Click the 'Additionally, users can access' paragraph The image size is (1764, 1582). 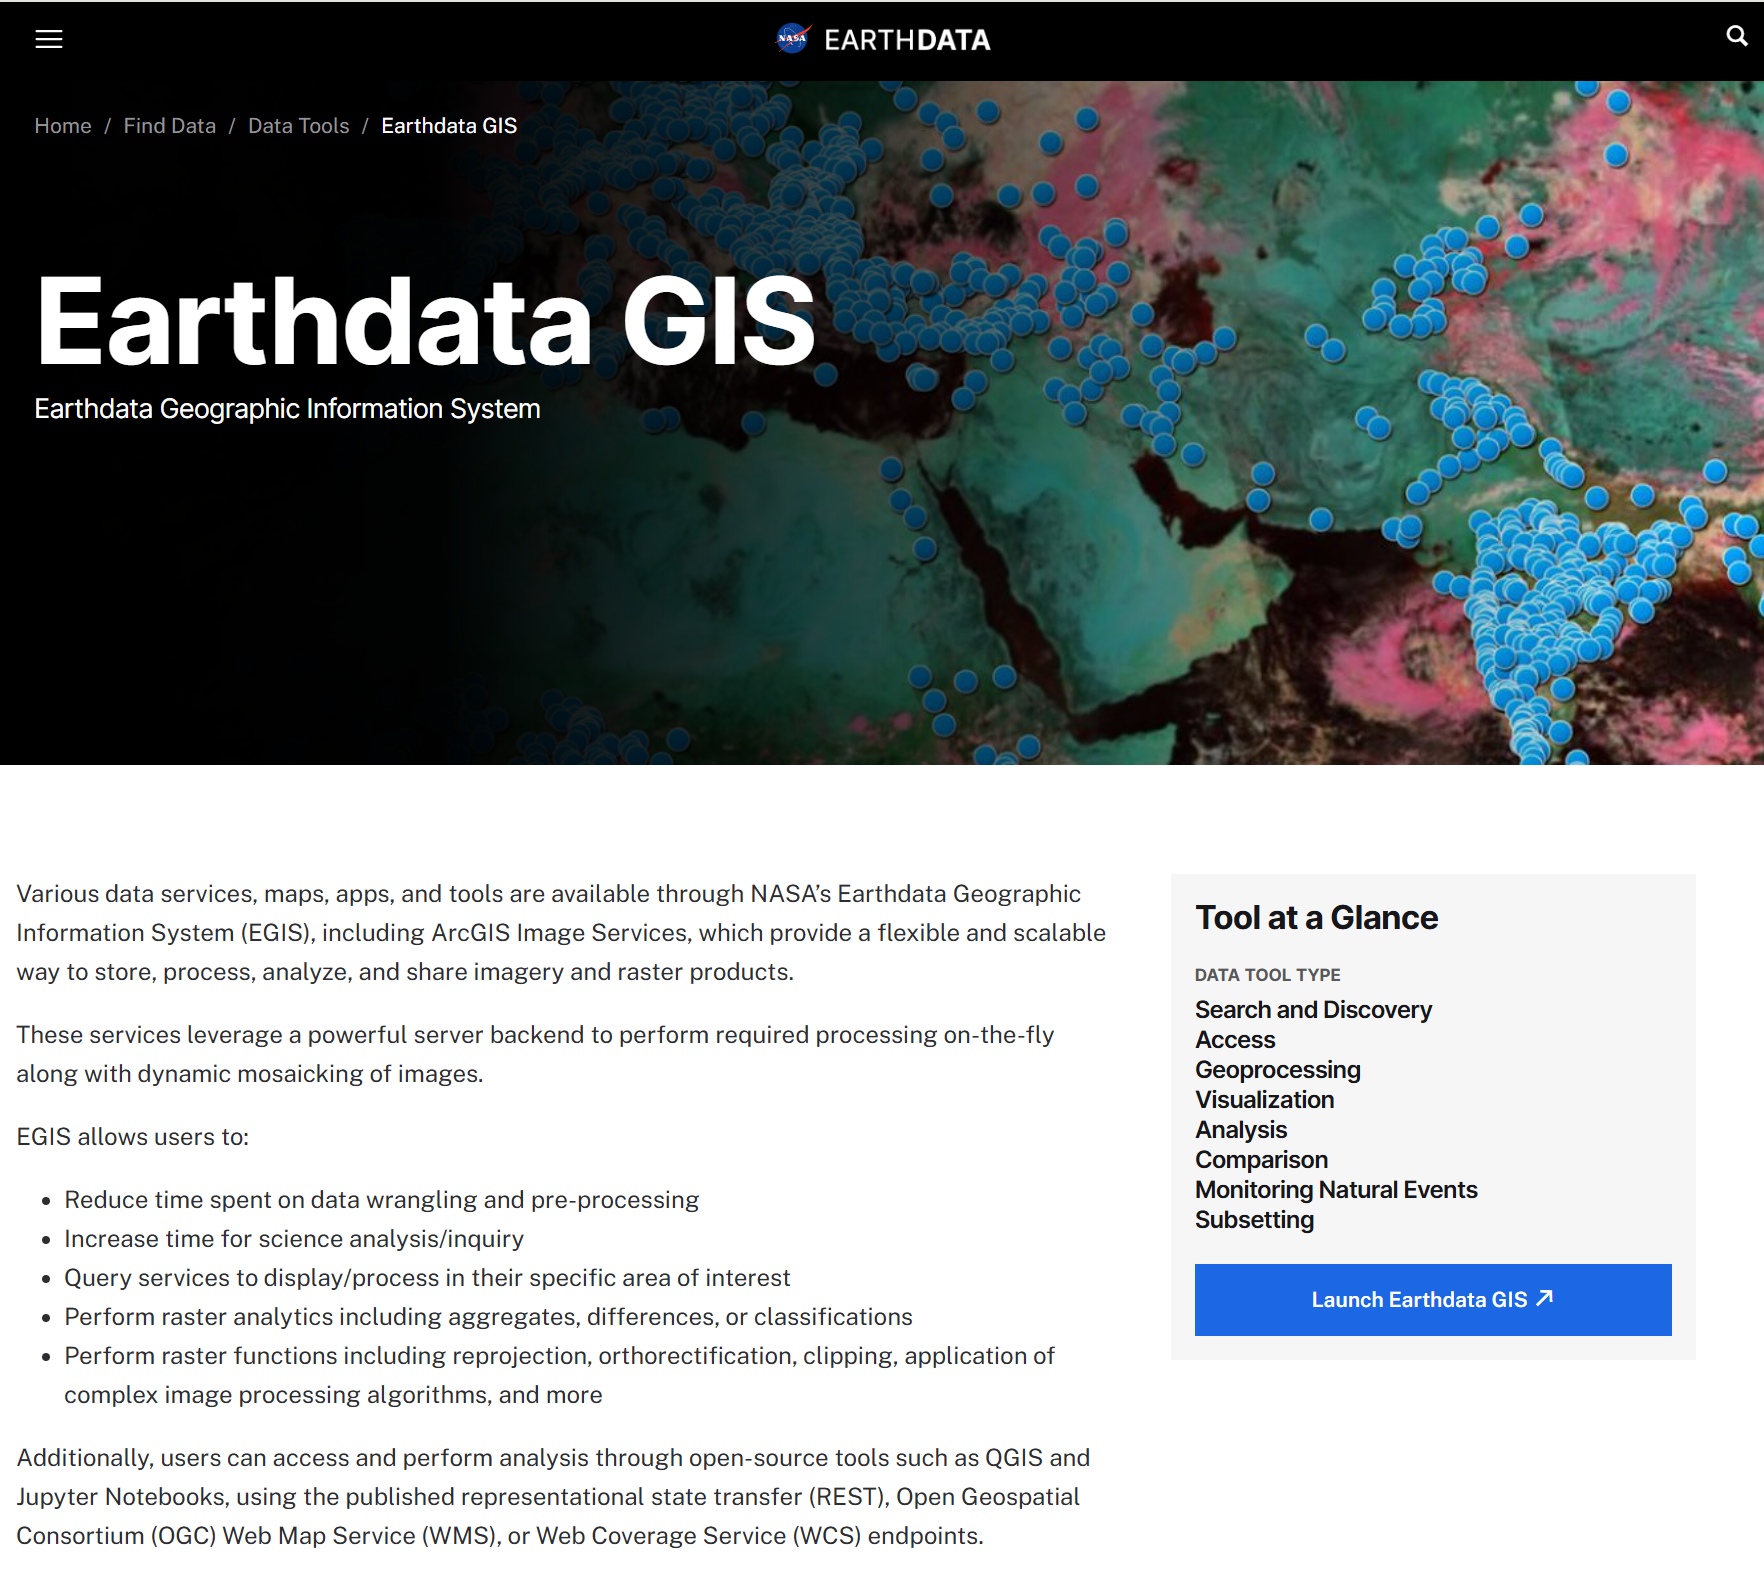553,1497
